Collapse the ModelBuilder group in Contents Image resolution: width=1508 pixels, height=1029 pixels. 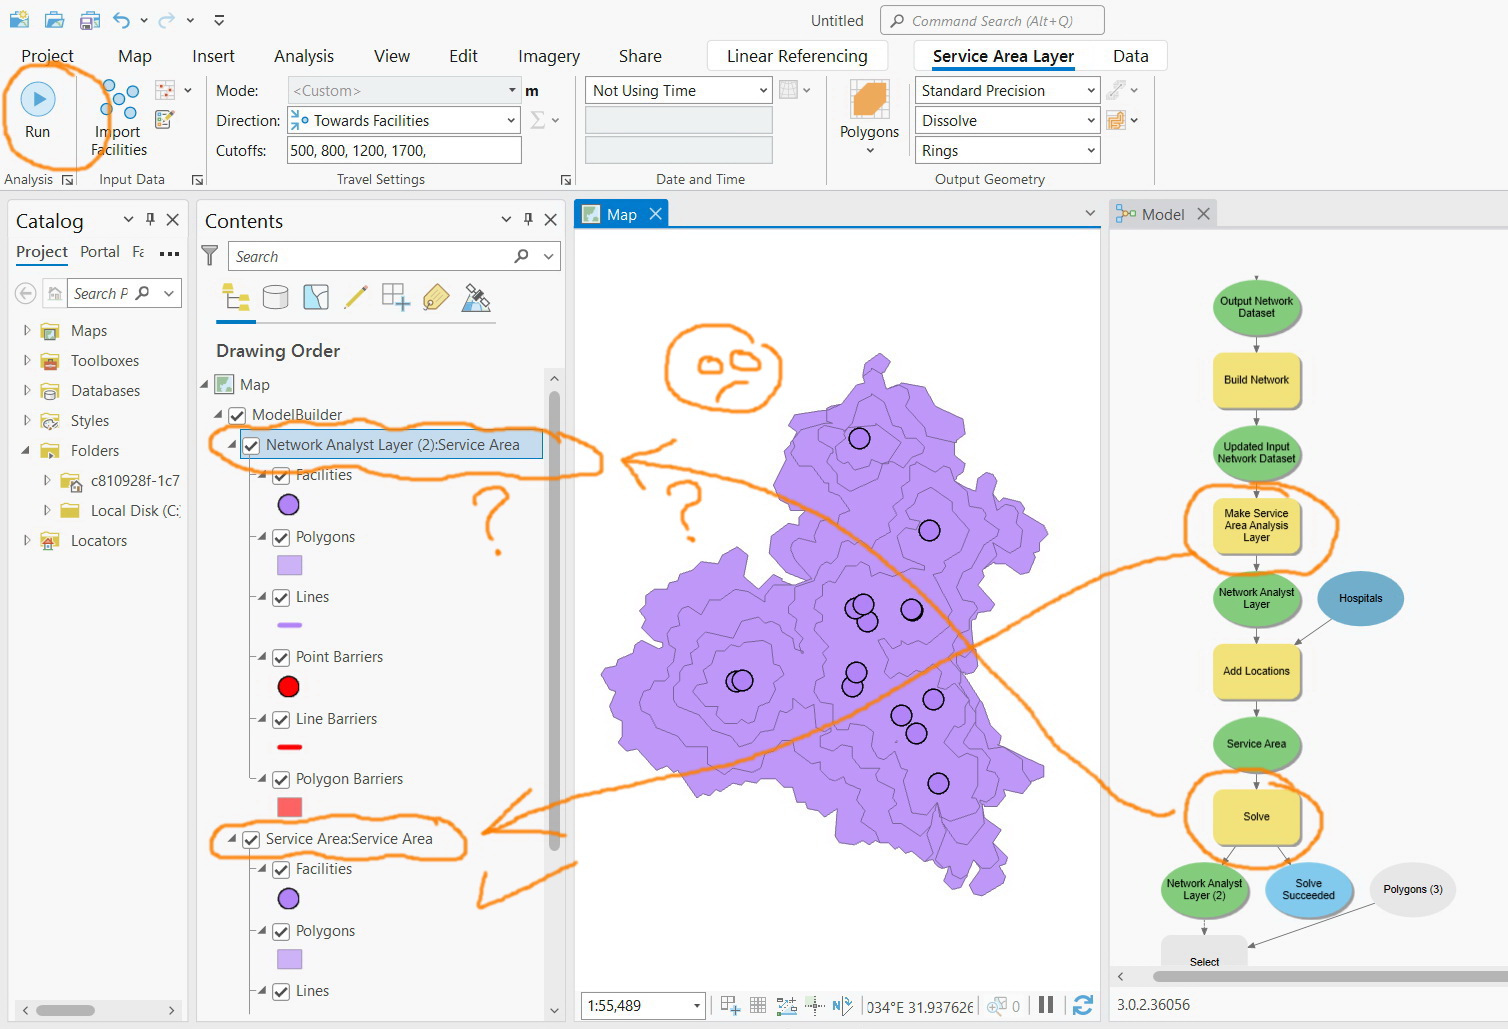(219, 414)
